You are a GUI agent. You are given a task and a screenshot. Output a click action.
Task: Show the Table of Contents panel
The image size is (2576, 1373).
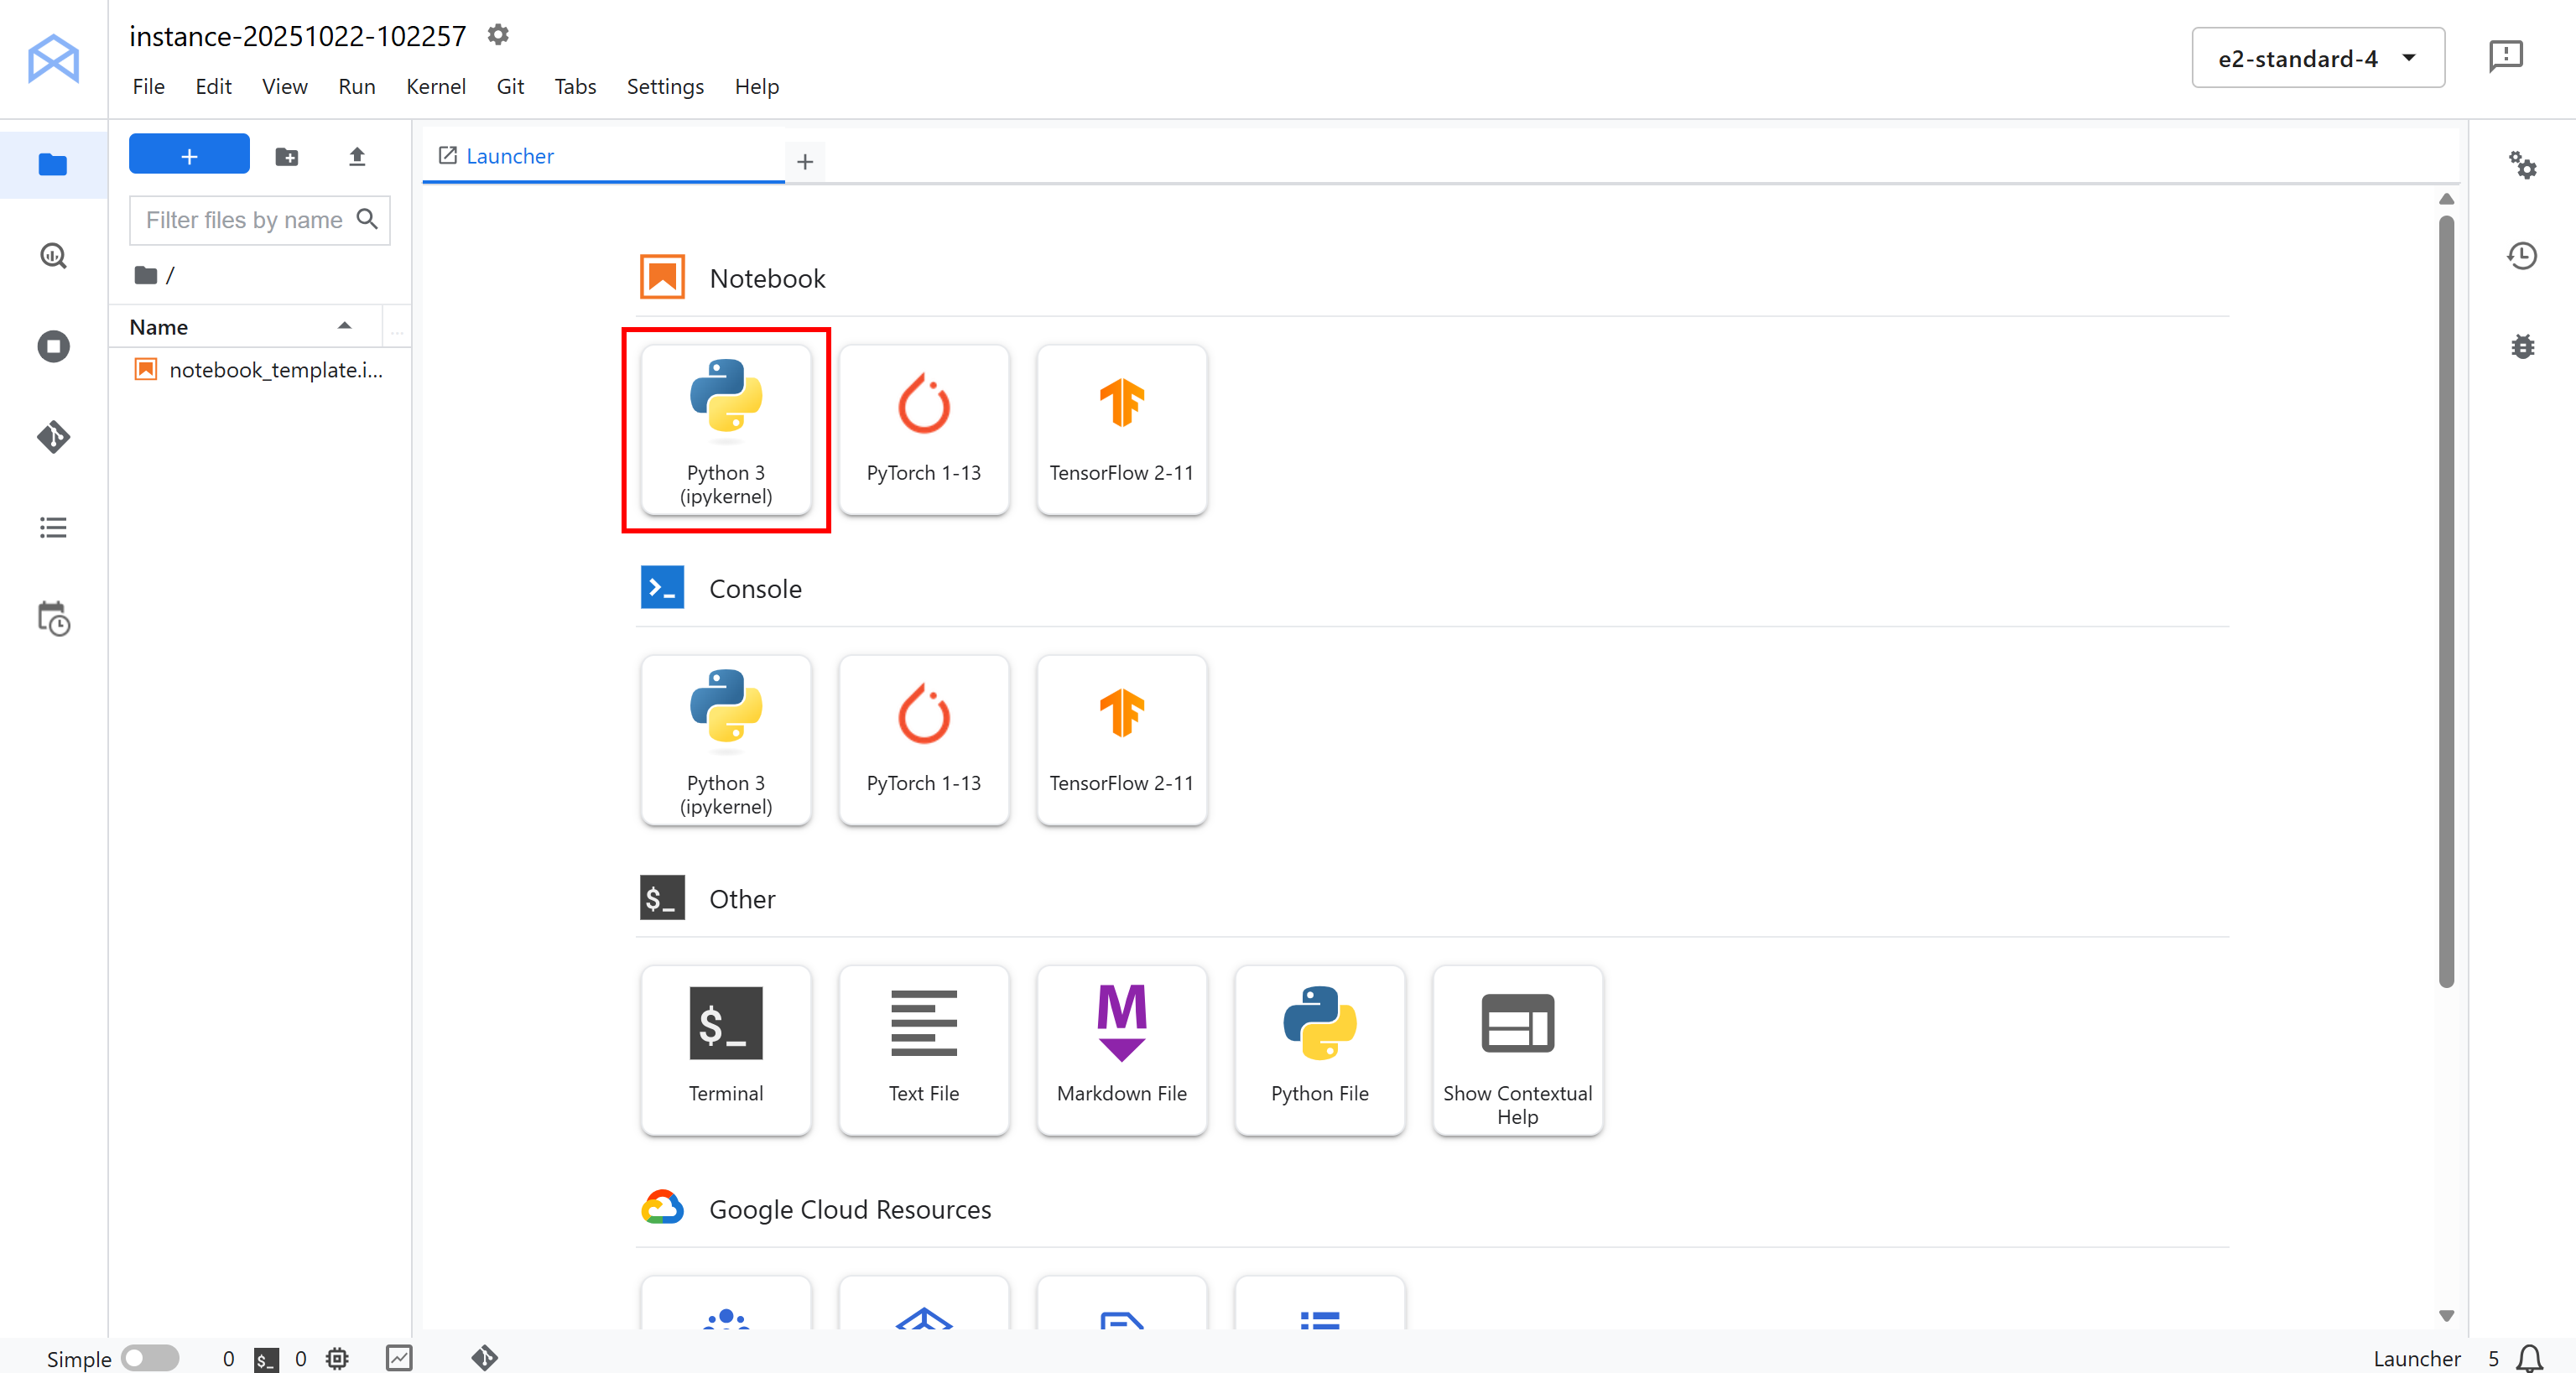click(53, 527)
